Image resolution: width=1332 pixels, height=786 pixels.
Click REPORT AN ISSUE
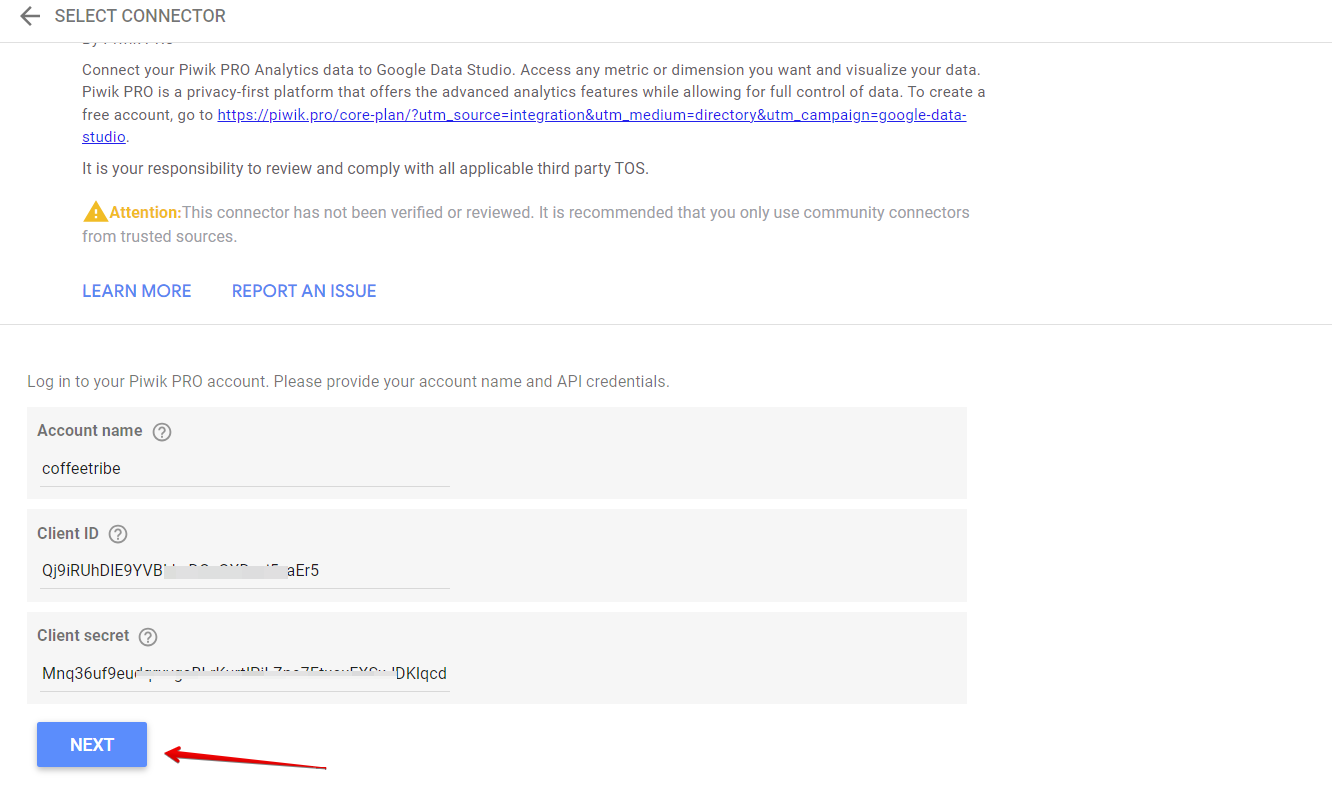click(x=304, y=291)
